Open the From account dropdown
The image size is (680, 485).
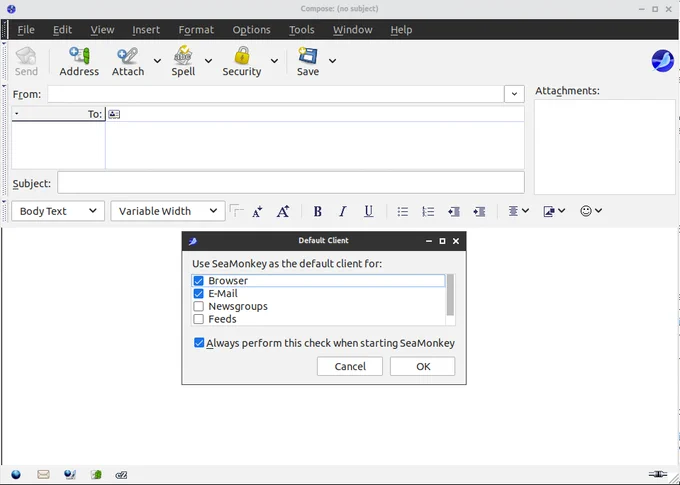click(514, 94)
